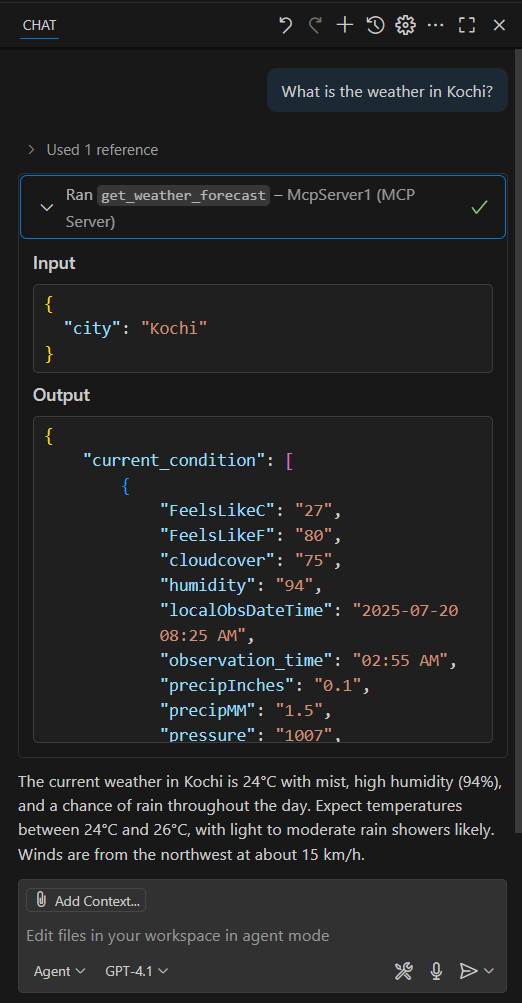Open the send options dropdown chevron
Screen dimensions: 522x1003
coord(489,971)
